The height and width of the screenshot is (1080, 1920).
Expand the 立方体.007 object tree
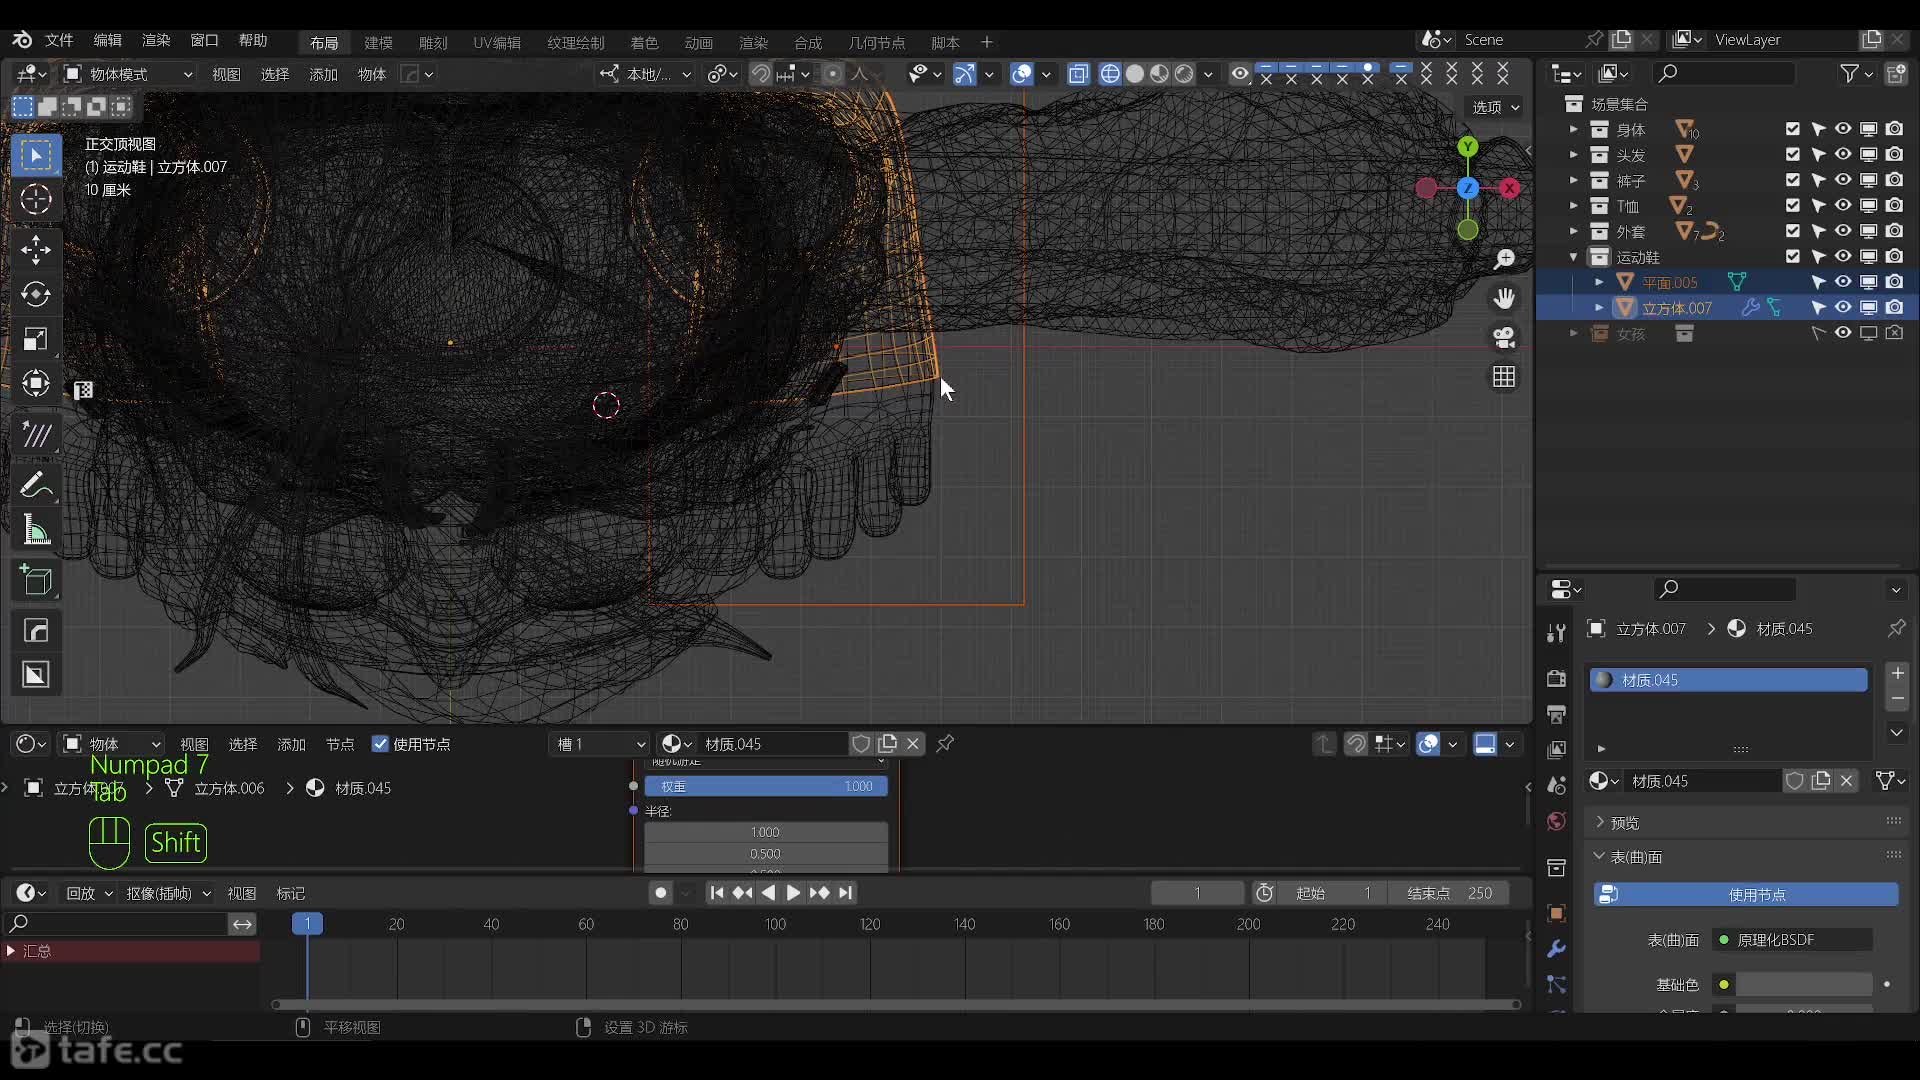[x=1599, y=308]
